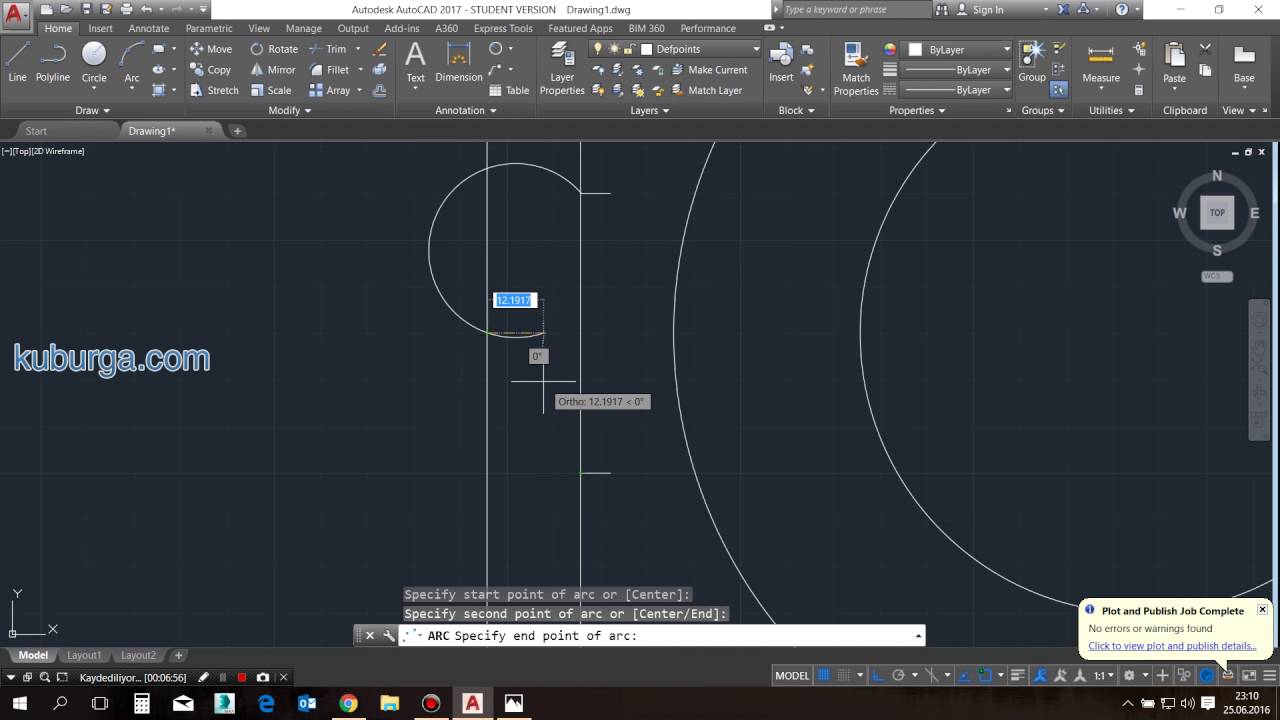1280x720 pixels.
Task: Click the MODEL button in status bar
Action: click(792, 675)
